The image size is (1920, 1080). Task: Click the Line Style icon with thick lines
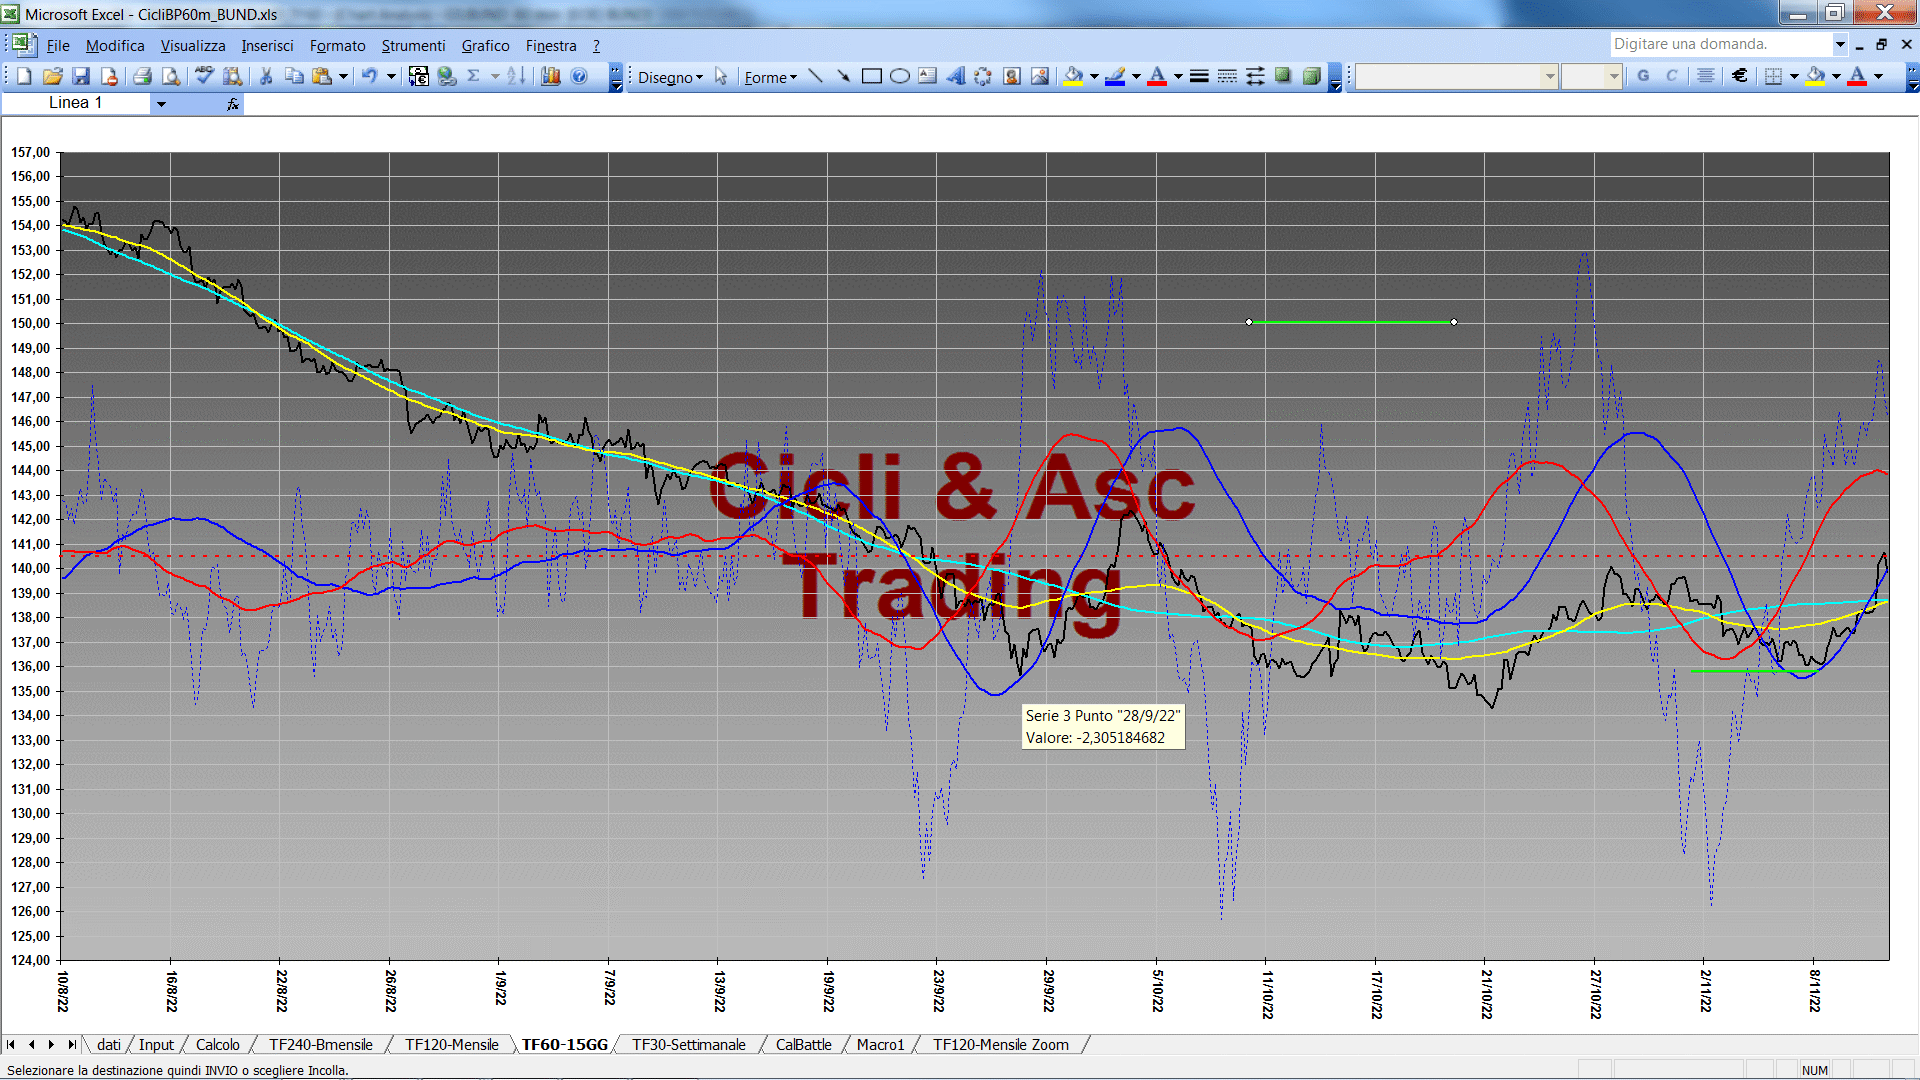[x=1199, y=77]
